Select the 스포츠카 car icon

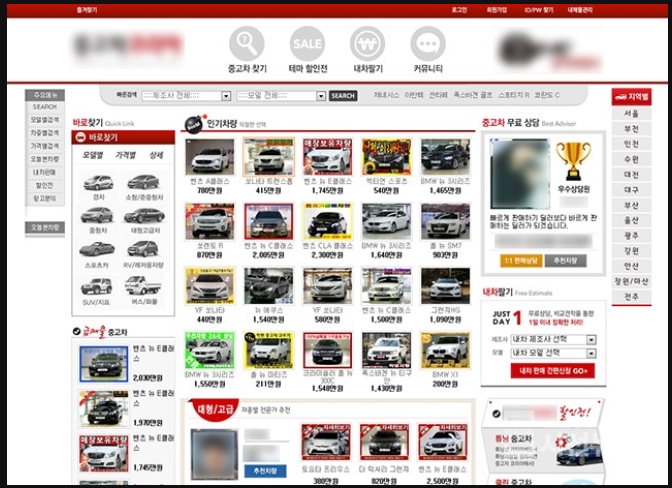point(97,249)
